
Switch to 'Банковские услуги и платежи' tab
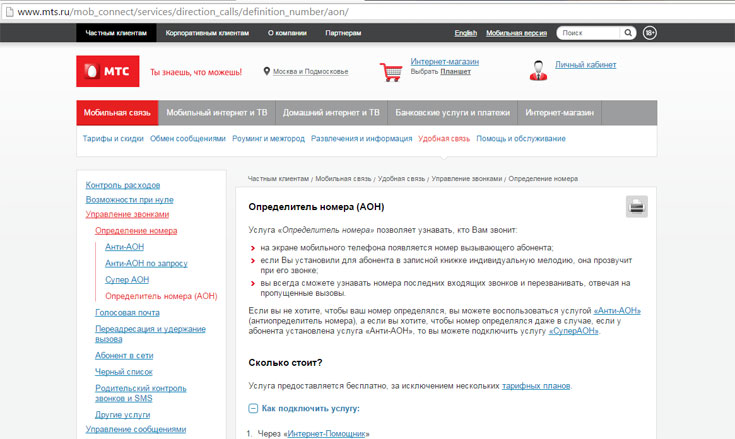click(x=453, y=112)
